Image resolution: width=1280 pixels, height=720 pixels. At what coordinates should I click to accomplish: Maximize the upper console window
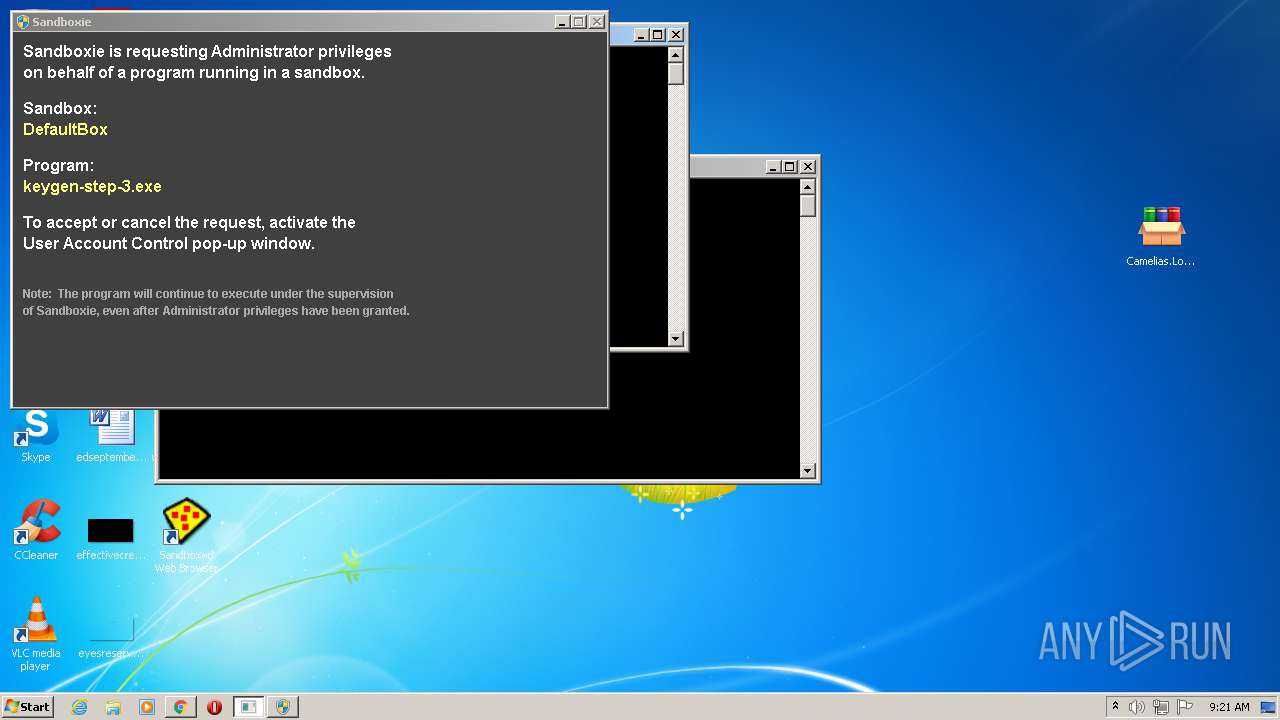[x=658, y=34]
